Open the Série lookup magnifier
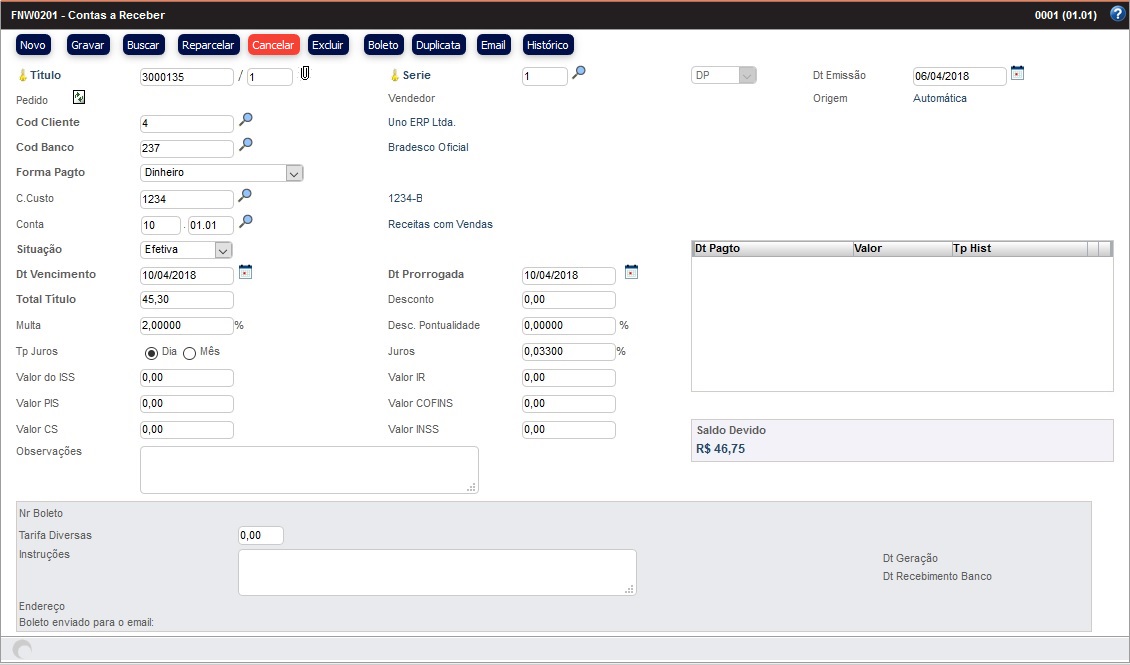The image size is (1130, 665). pos(578,73)
